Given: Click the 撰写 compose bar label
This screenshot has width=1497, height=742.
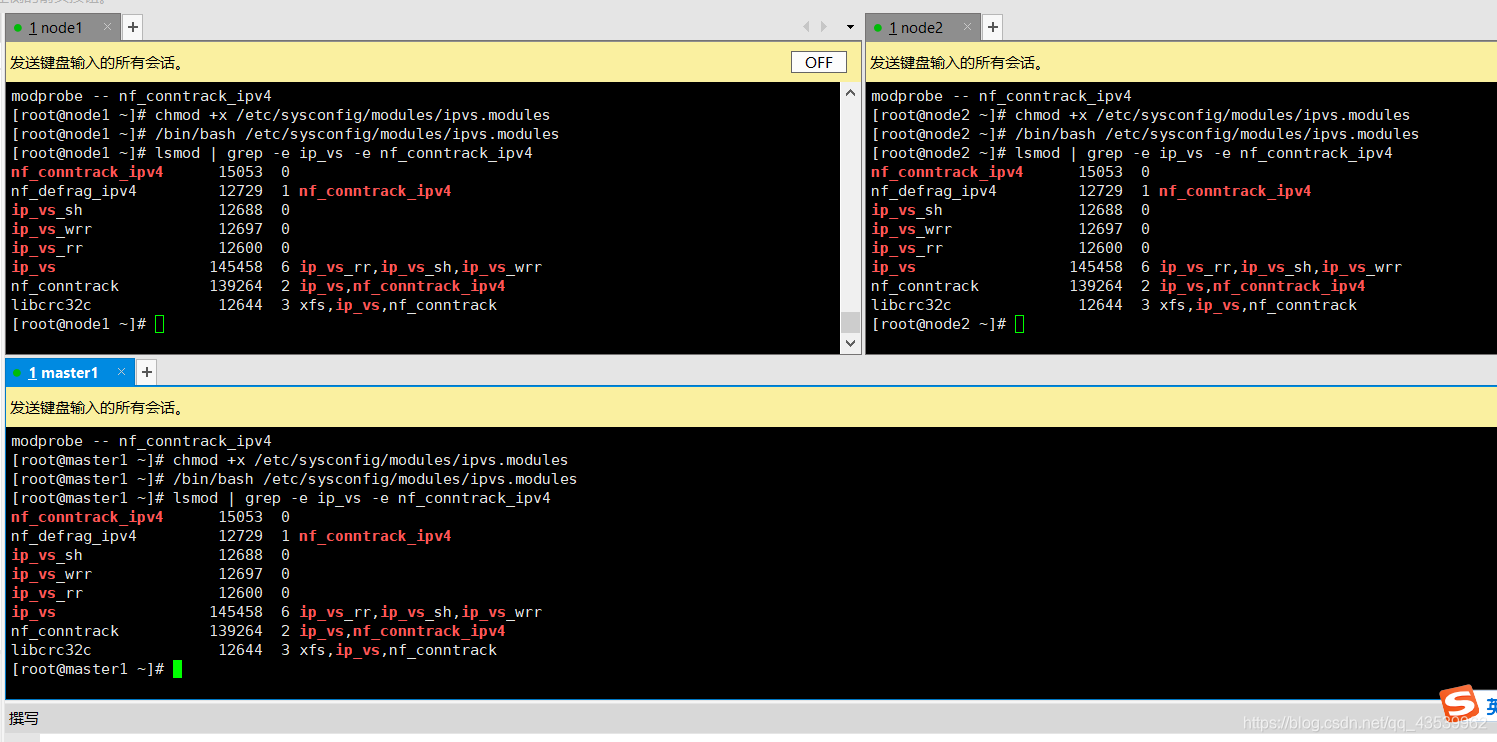Looking at the screenshot, I should [x=24, y=718].
